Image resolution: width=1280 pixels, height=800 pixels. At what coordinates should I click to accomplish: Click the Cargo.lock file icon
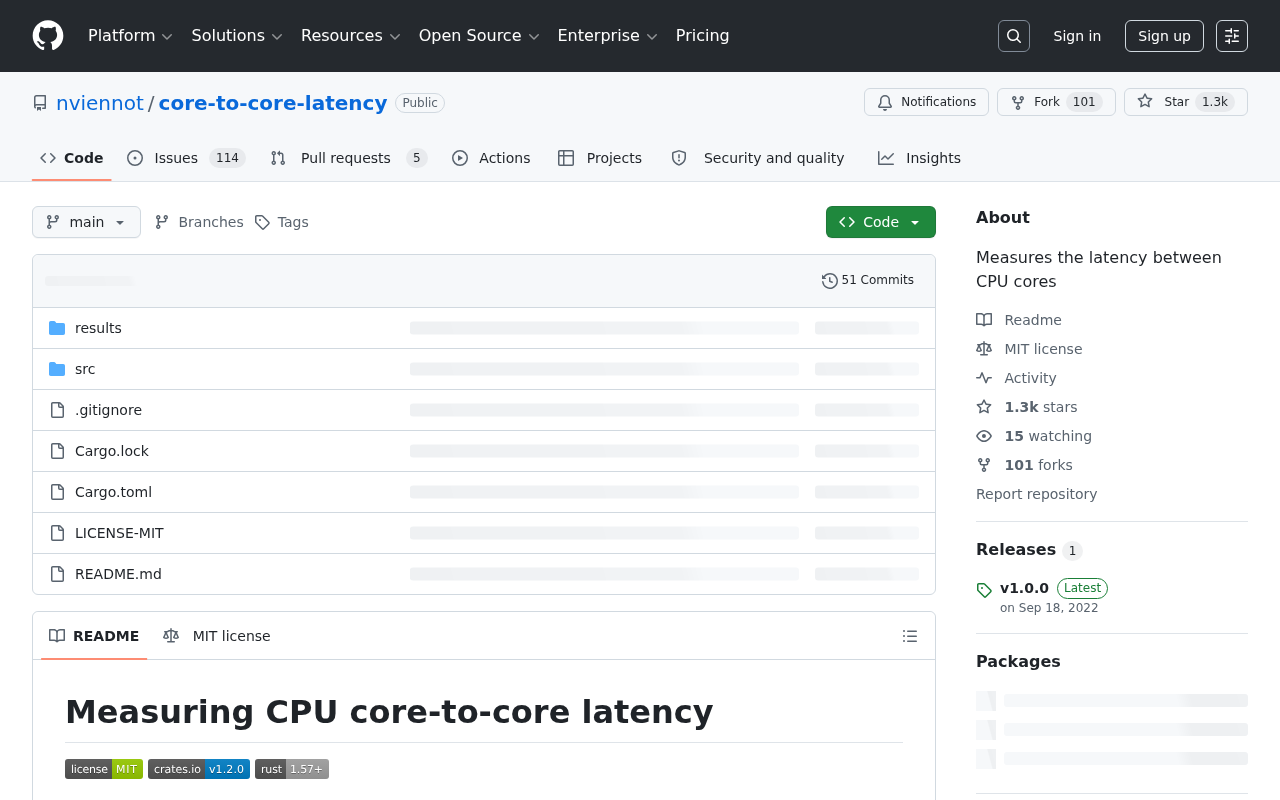point(57,451)
